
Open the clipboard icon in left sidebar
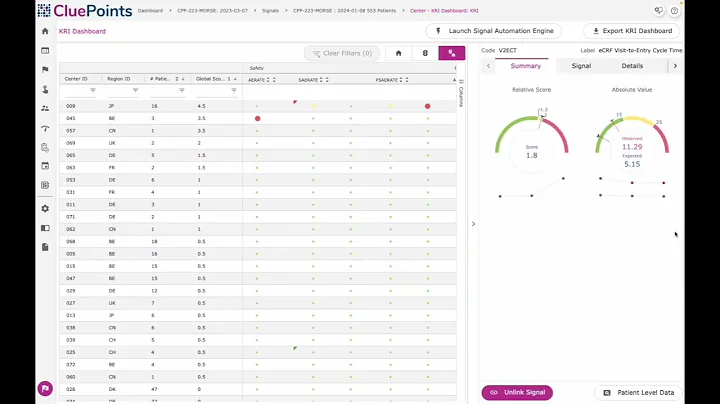pos(45,147)
